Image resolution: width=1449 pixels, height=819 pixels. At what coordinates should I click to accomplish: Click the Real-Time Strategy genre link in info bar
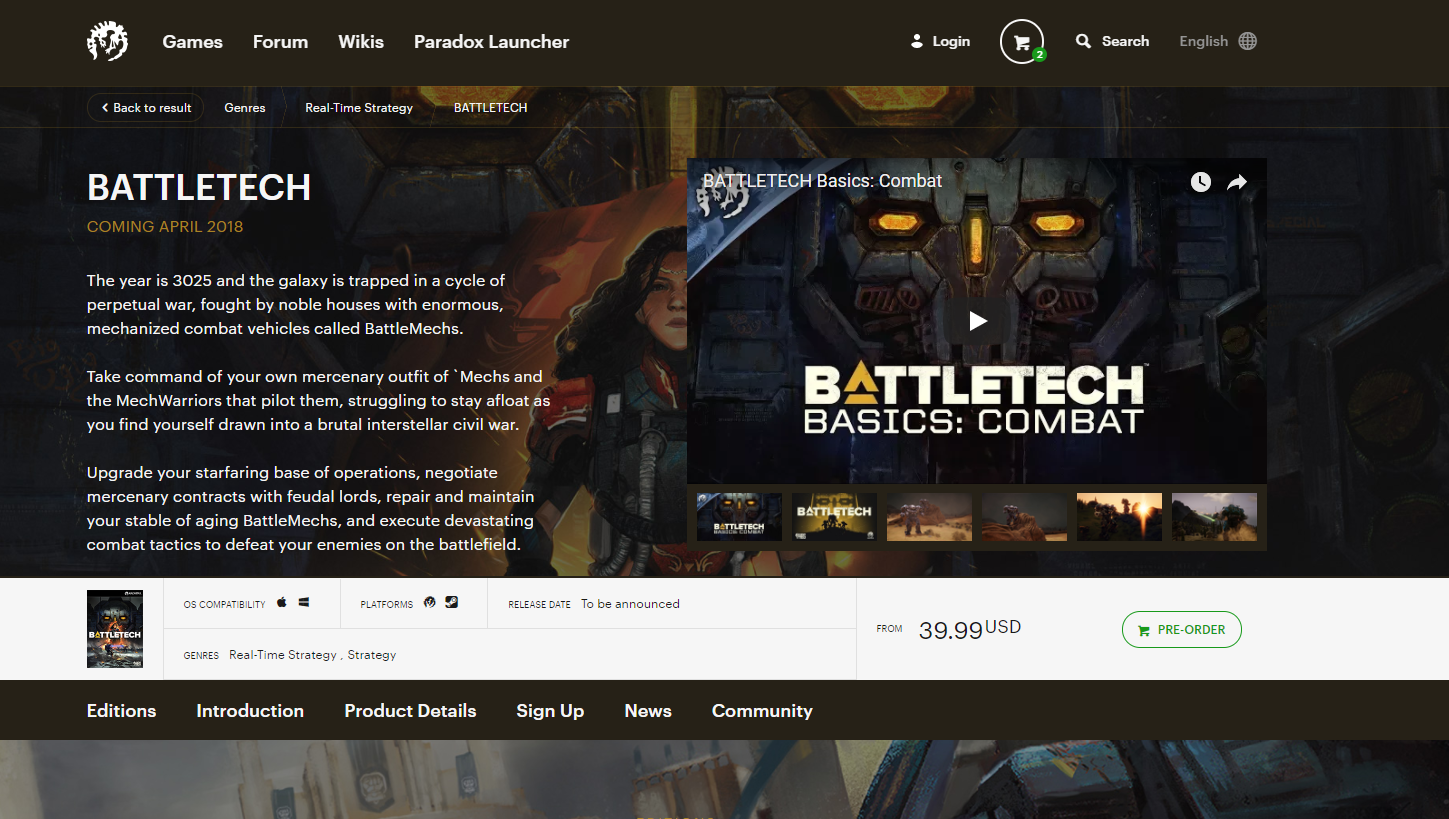click(283, 655)
